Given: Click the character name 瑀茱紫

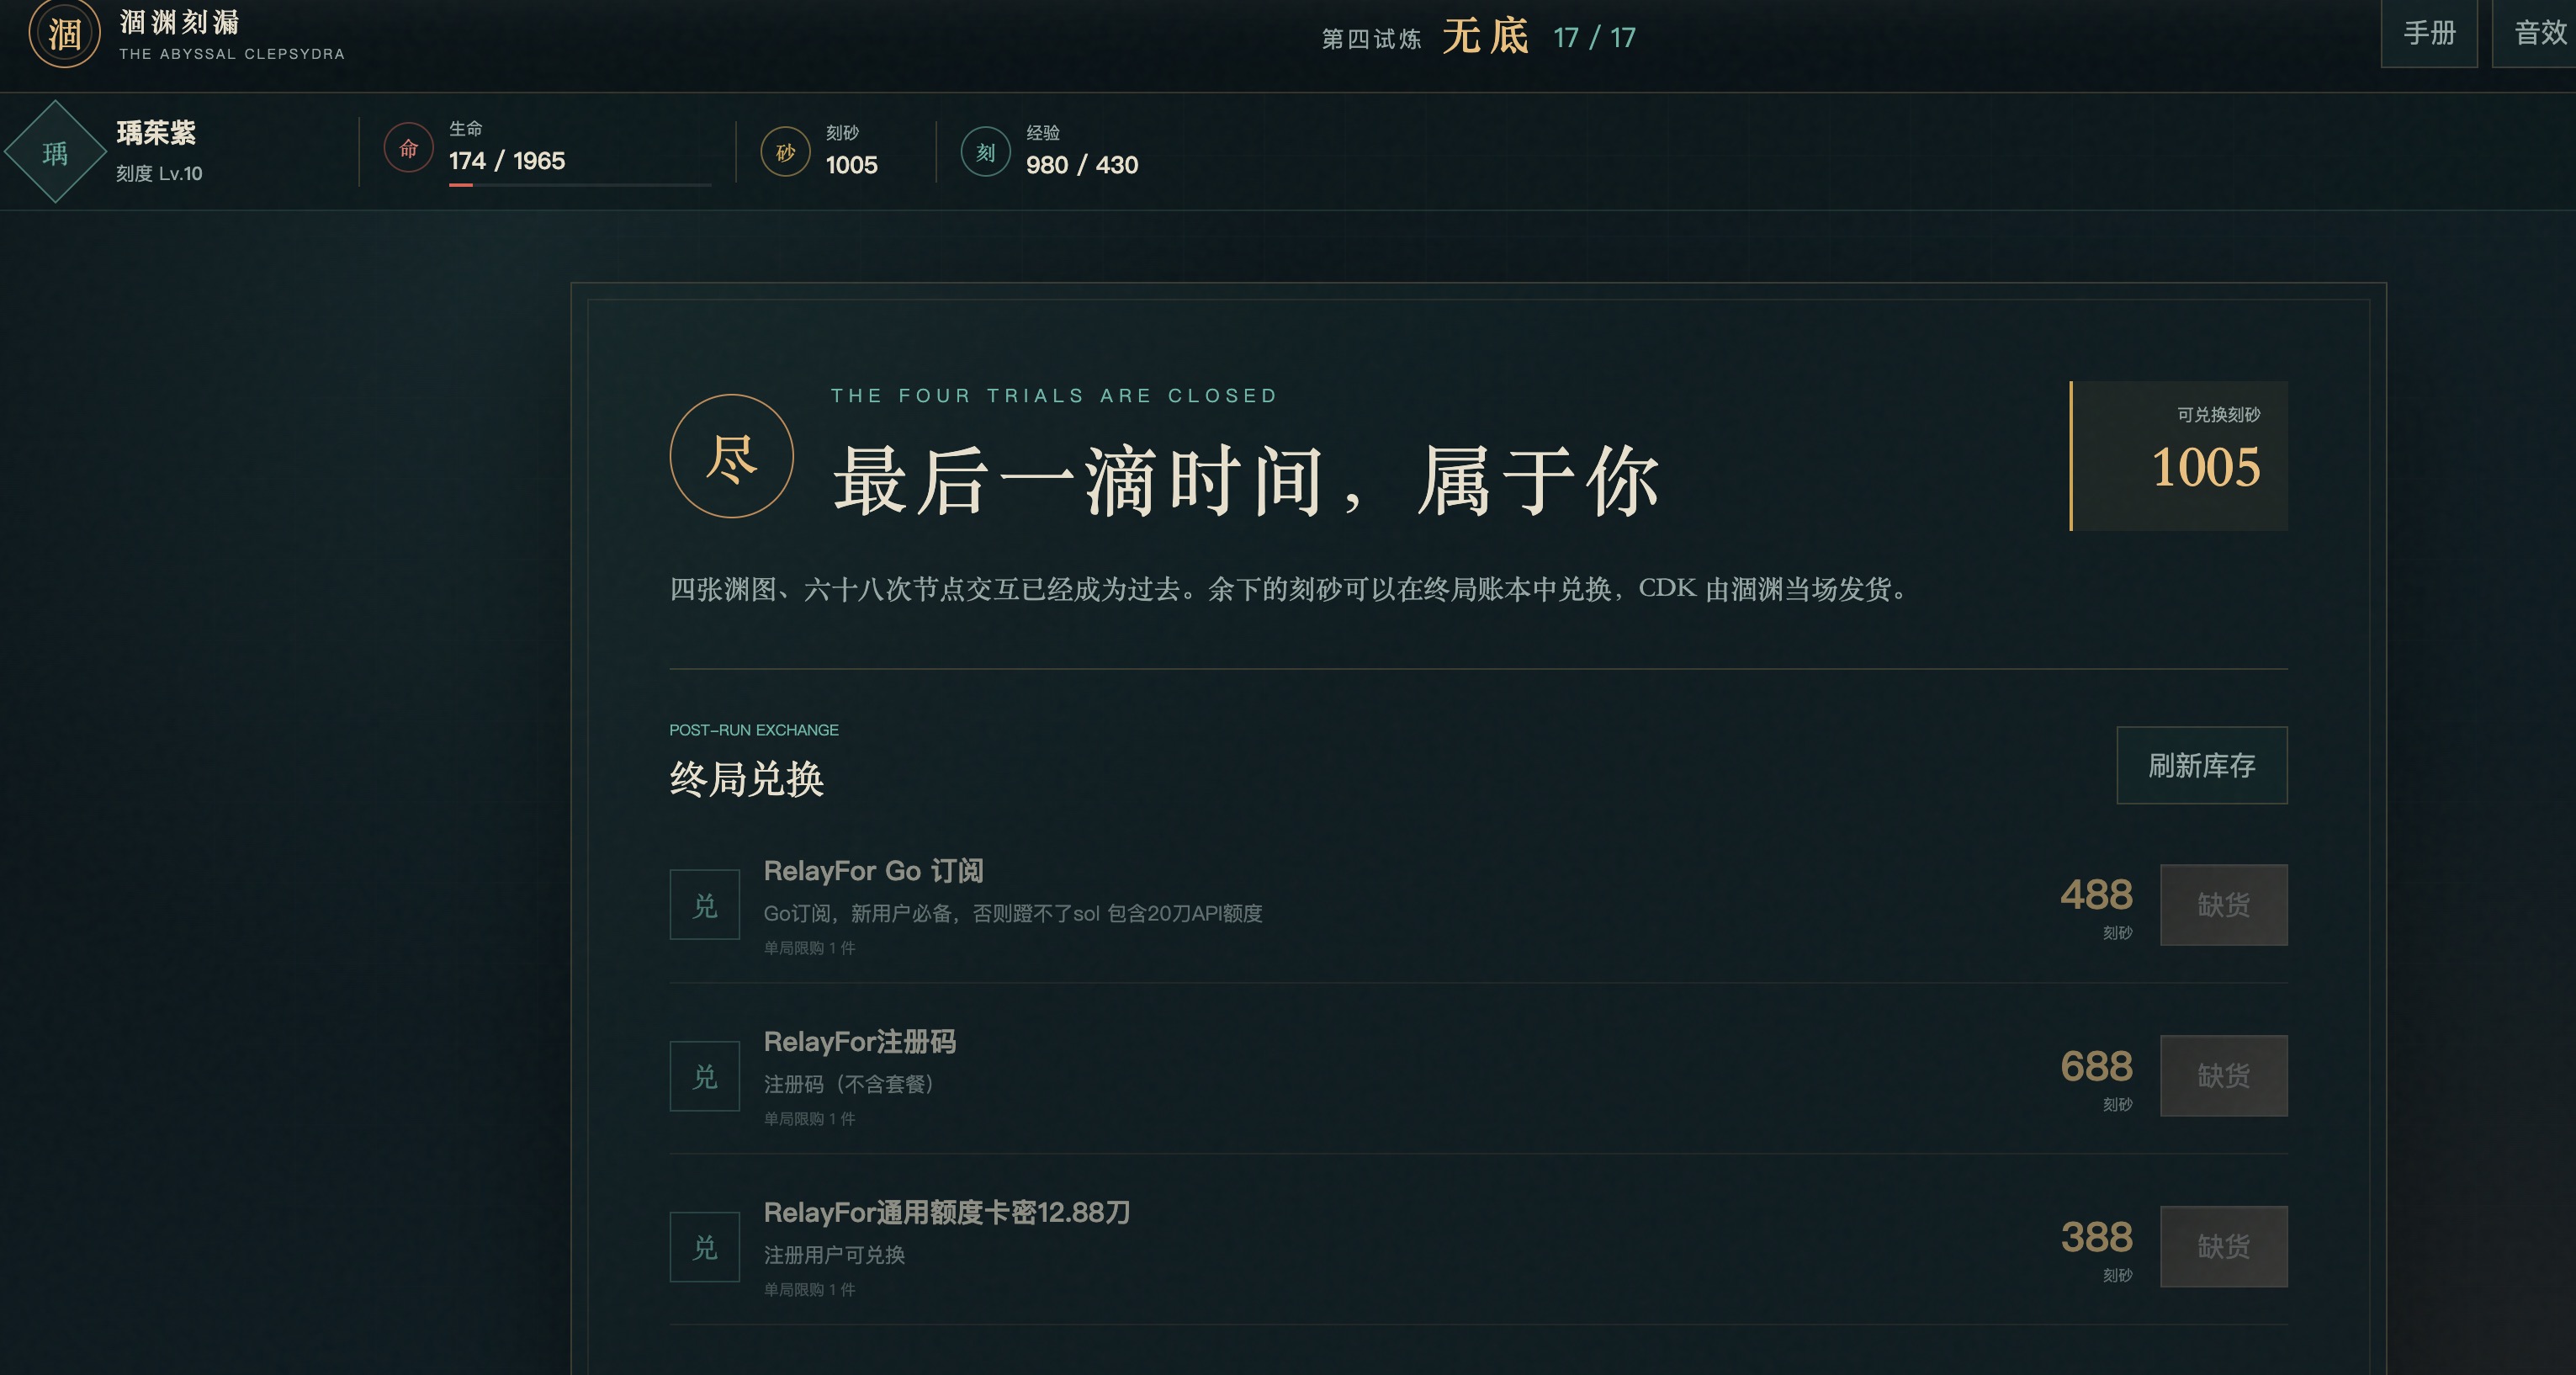Looking at the screenshot, I should (x=156, y=132).
